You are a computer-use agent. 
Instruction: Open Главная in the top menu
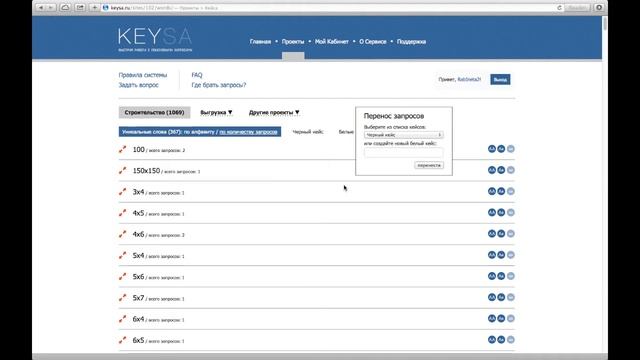[260, 42]
